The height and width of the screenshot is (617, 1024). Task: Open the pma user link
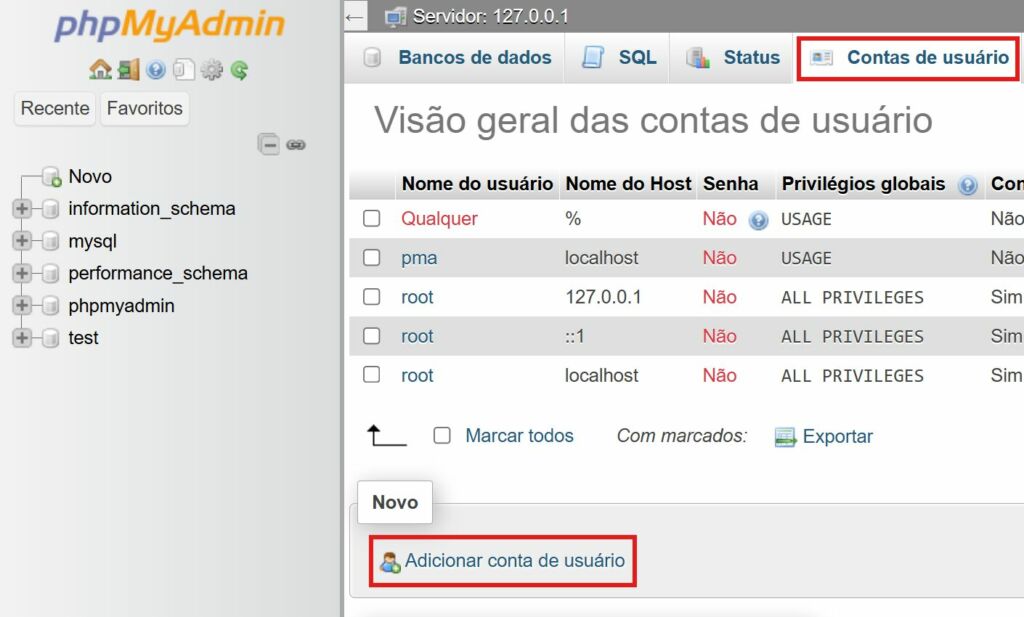click(419, 258)
